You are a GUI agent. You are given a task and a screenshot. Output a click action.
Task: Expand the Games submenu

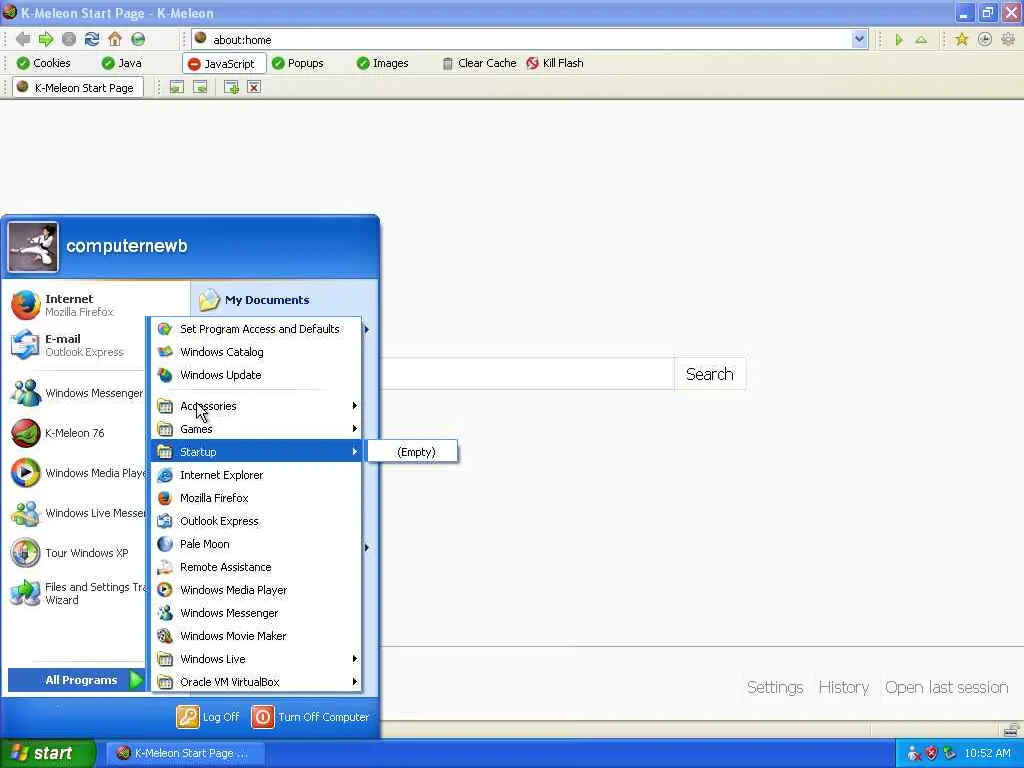(x=256, y=429)
